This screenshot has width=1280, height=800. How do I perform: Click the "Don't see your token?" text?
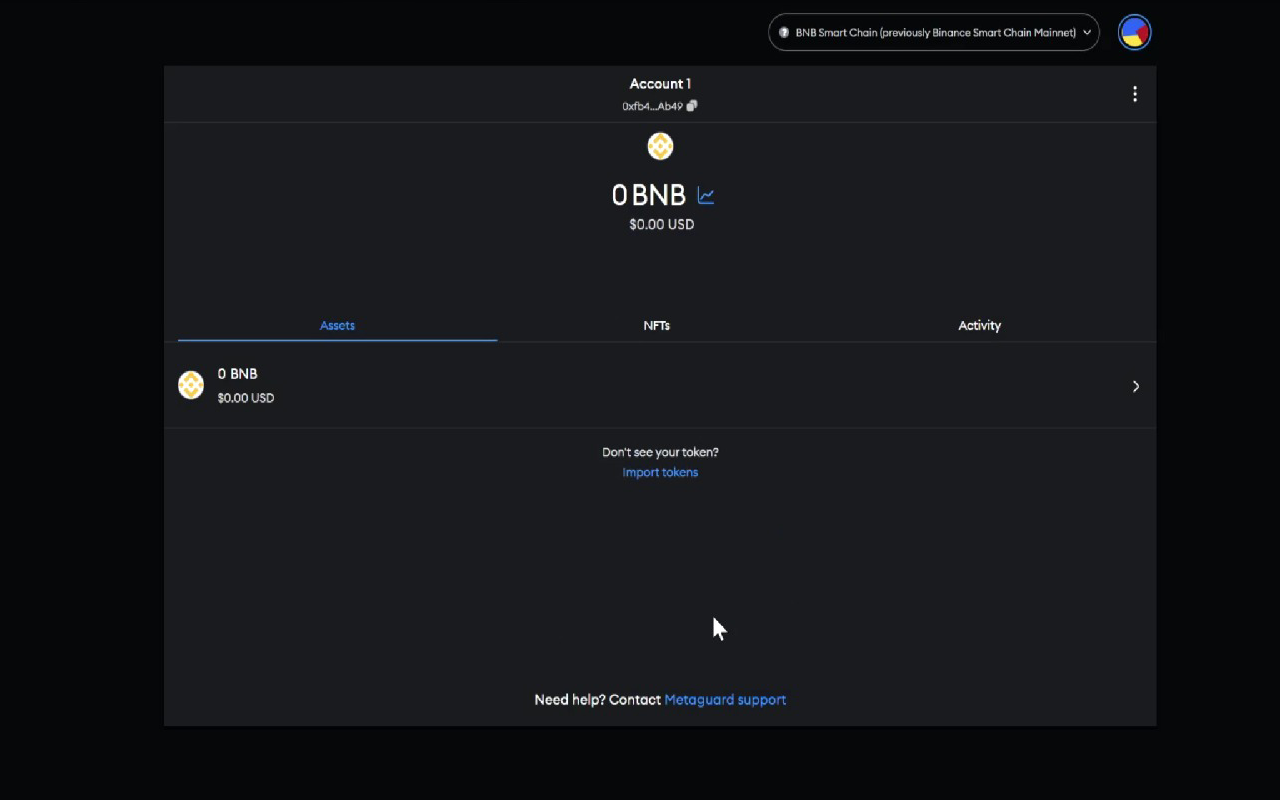660,452
